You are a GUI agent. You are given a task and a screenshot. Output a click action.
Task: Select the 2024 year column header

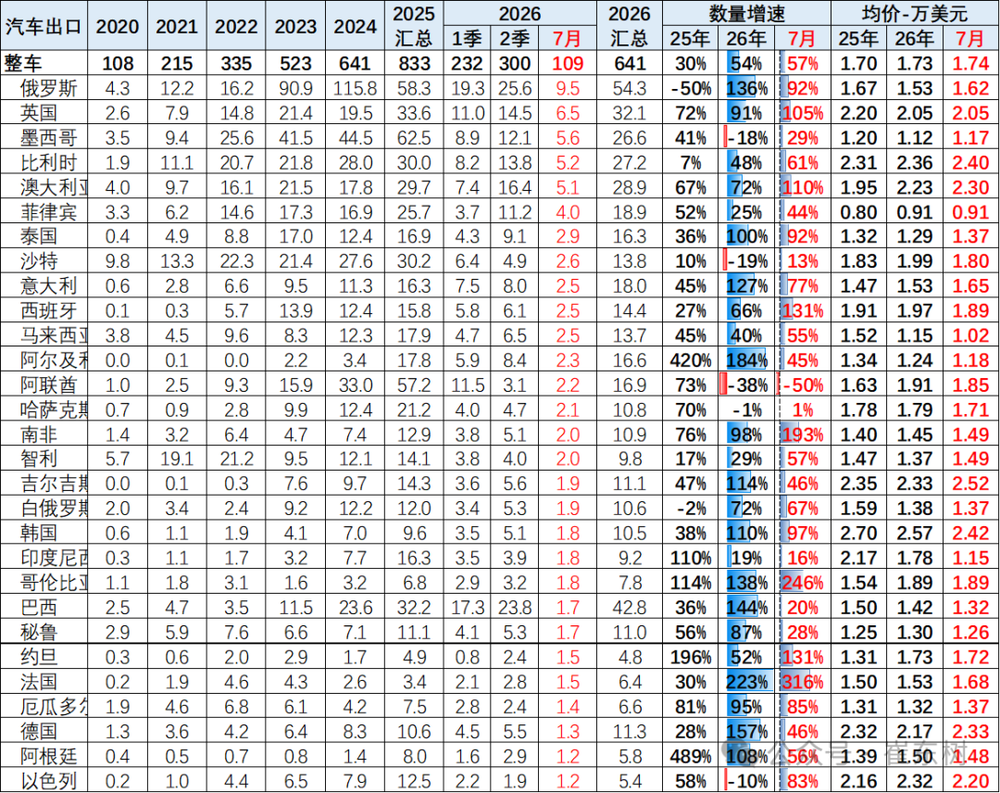point(355,26)
